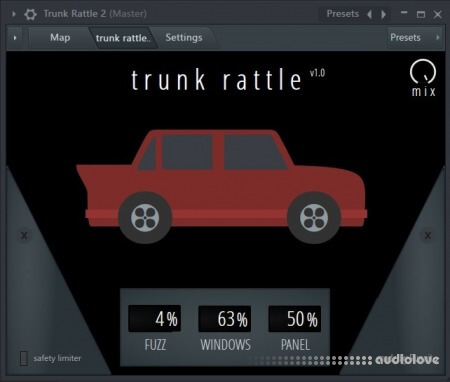Click the PANEL percentage value box
450x382 pixels.
click(295, 319)
